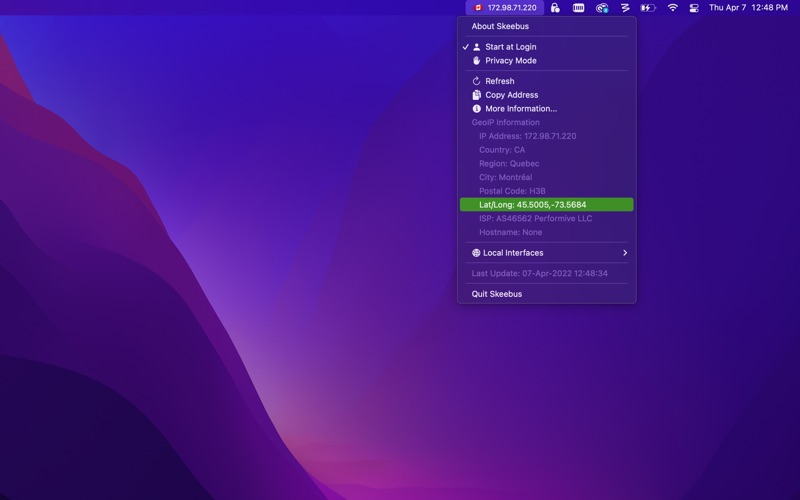Click IP Address: 172.98.71.220 row
Viewport: 800px width, 500px height.
(x=546, y=136)
